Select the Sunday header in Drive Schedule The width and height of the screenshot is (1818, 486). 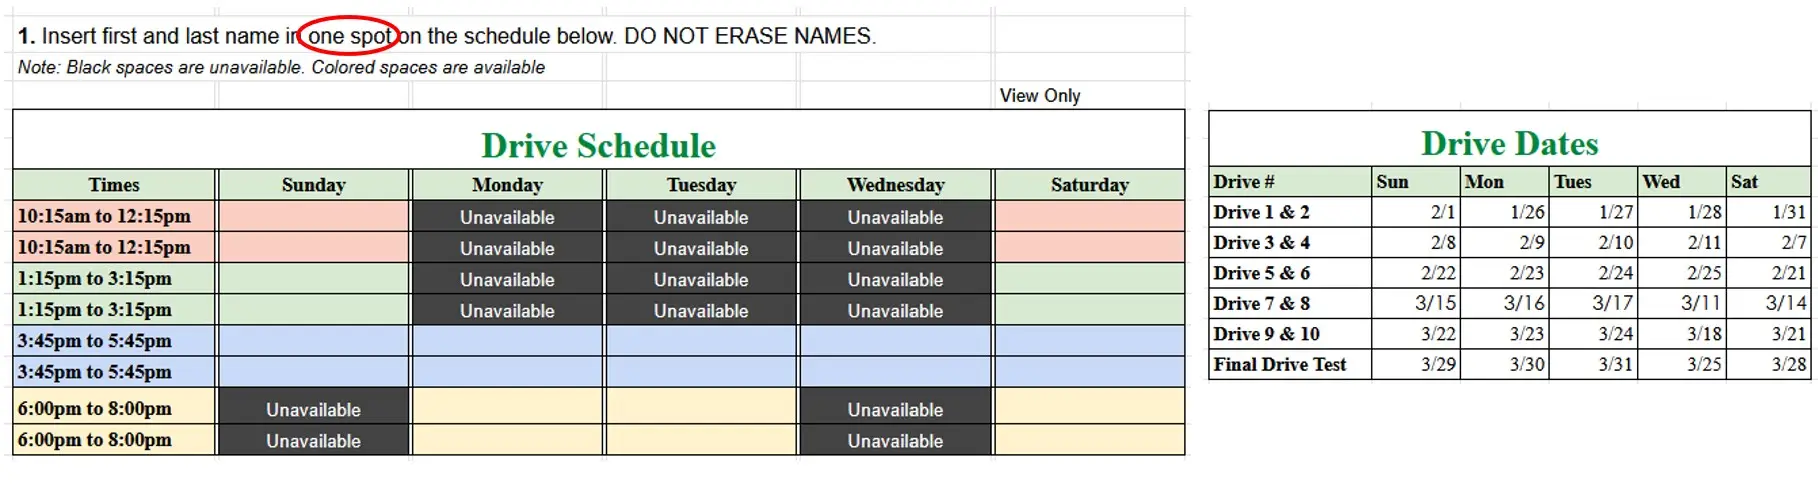tap(313, 185)
